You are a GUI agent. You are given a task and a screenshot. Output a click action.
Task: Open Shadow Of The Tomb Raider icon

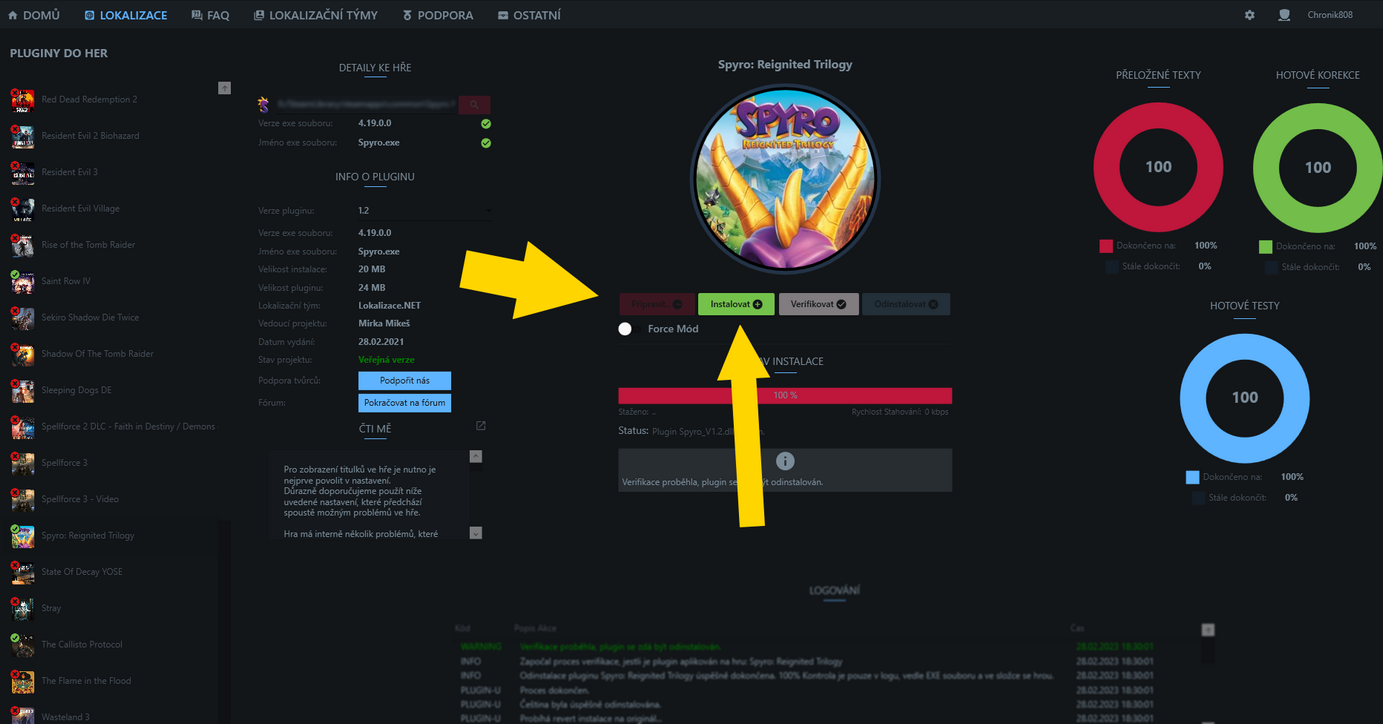[22, 354]
